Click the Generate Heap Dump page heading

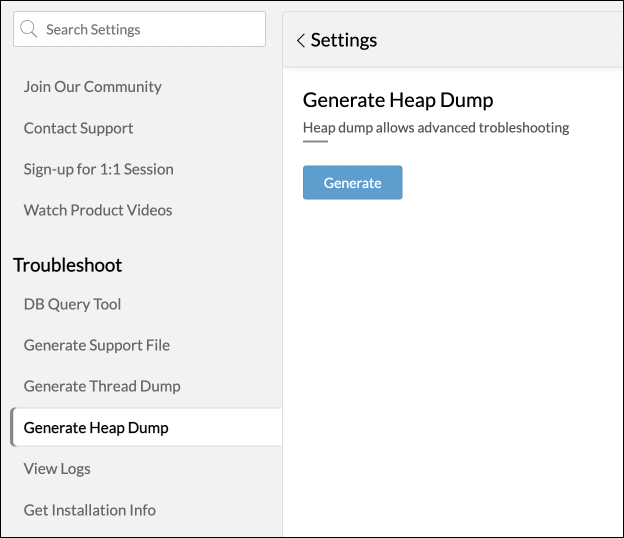[x=398, y=100]
